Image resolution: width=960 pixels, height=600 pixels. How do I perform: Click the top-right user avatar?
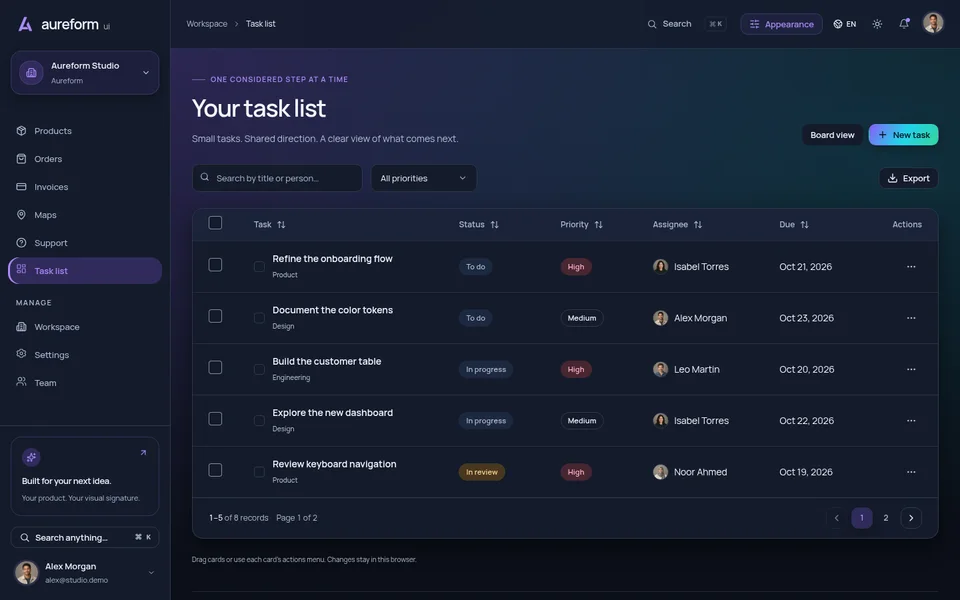point(933,24)
